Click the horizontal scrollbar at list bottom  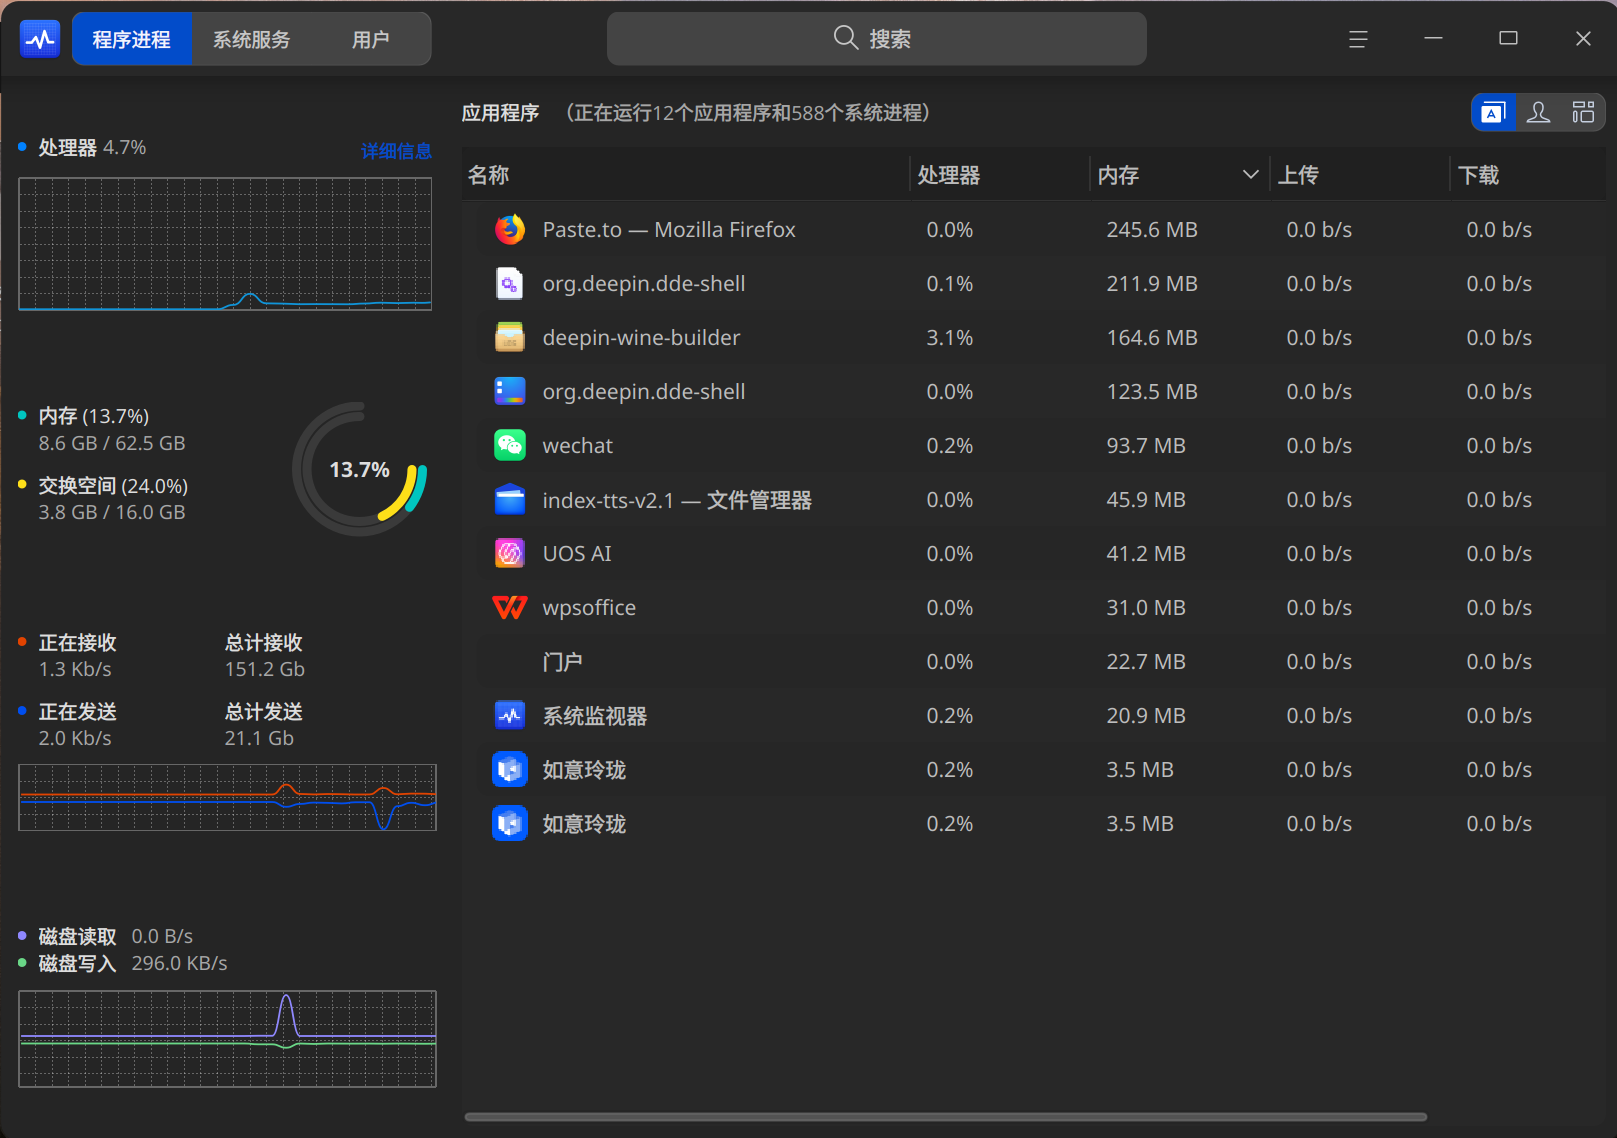point(946,1117)
